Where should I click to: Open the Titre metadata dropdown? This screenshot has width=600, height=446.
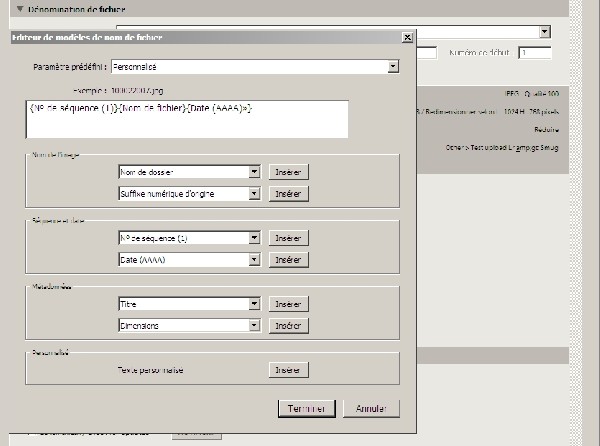[x=254, y=304]
